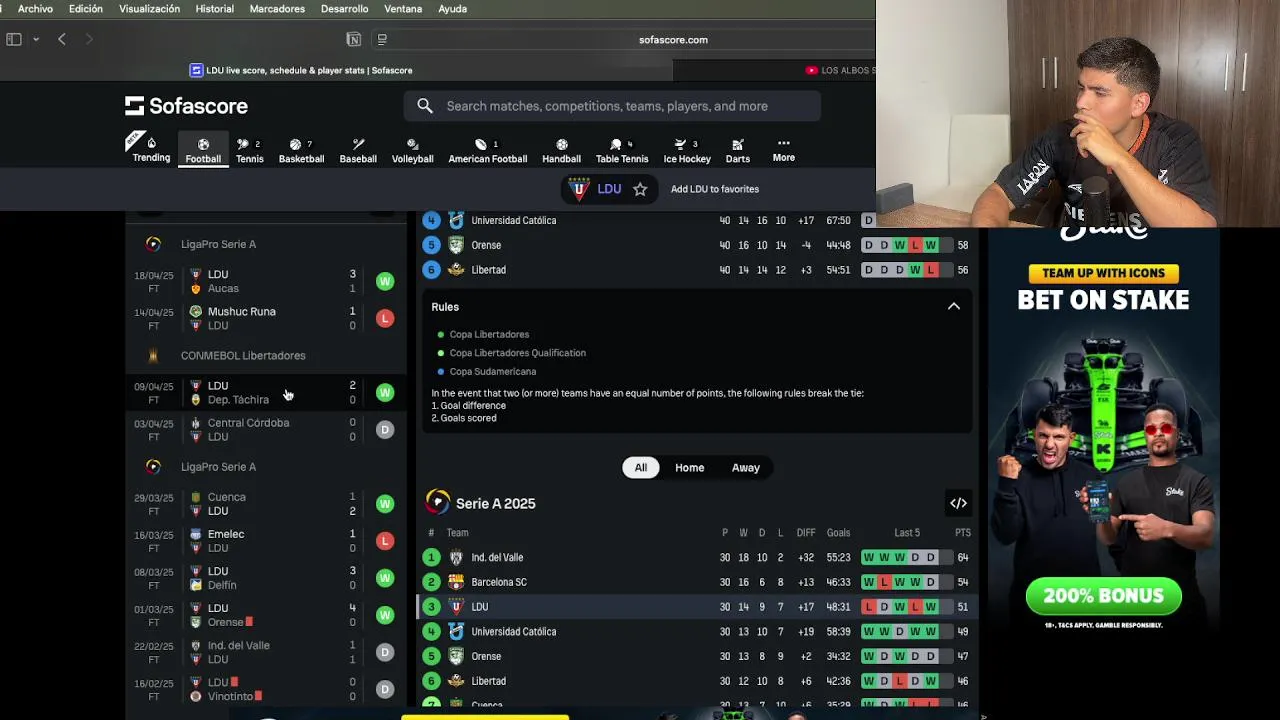
Task: Click the D result badge for Central Córdoba match
Action: pyautogui.click(x=385, y=429)
